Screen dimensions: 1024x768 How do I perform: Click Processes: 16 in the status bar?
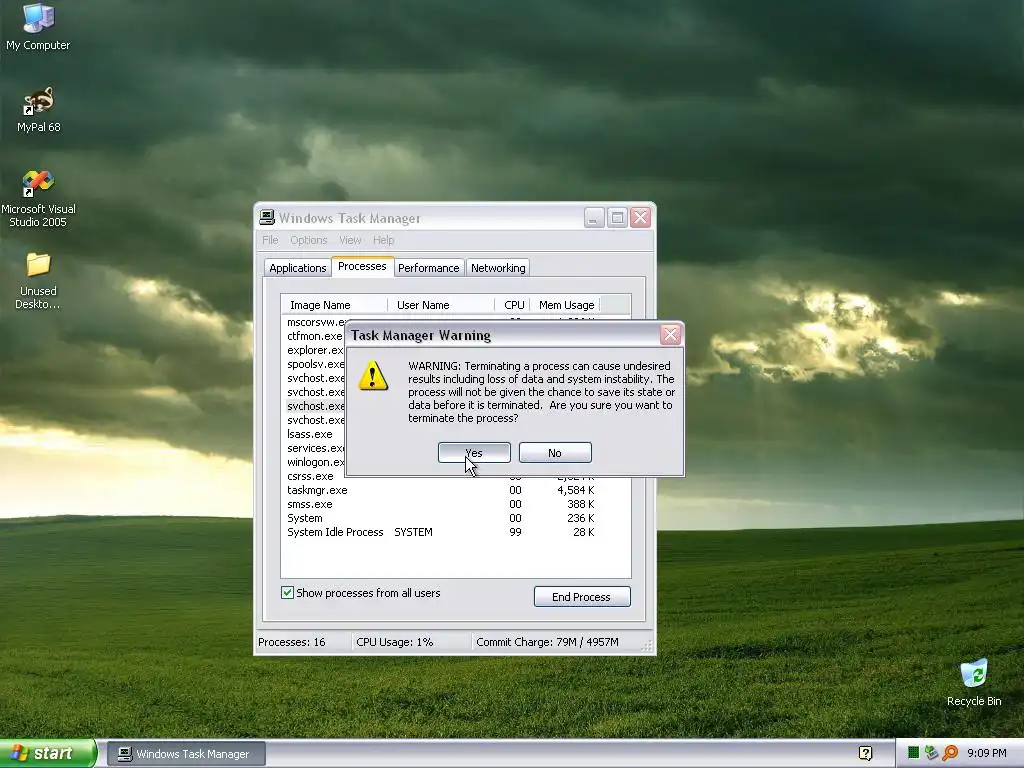click(x=291, y=642)
